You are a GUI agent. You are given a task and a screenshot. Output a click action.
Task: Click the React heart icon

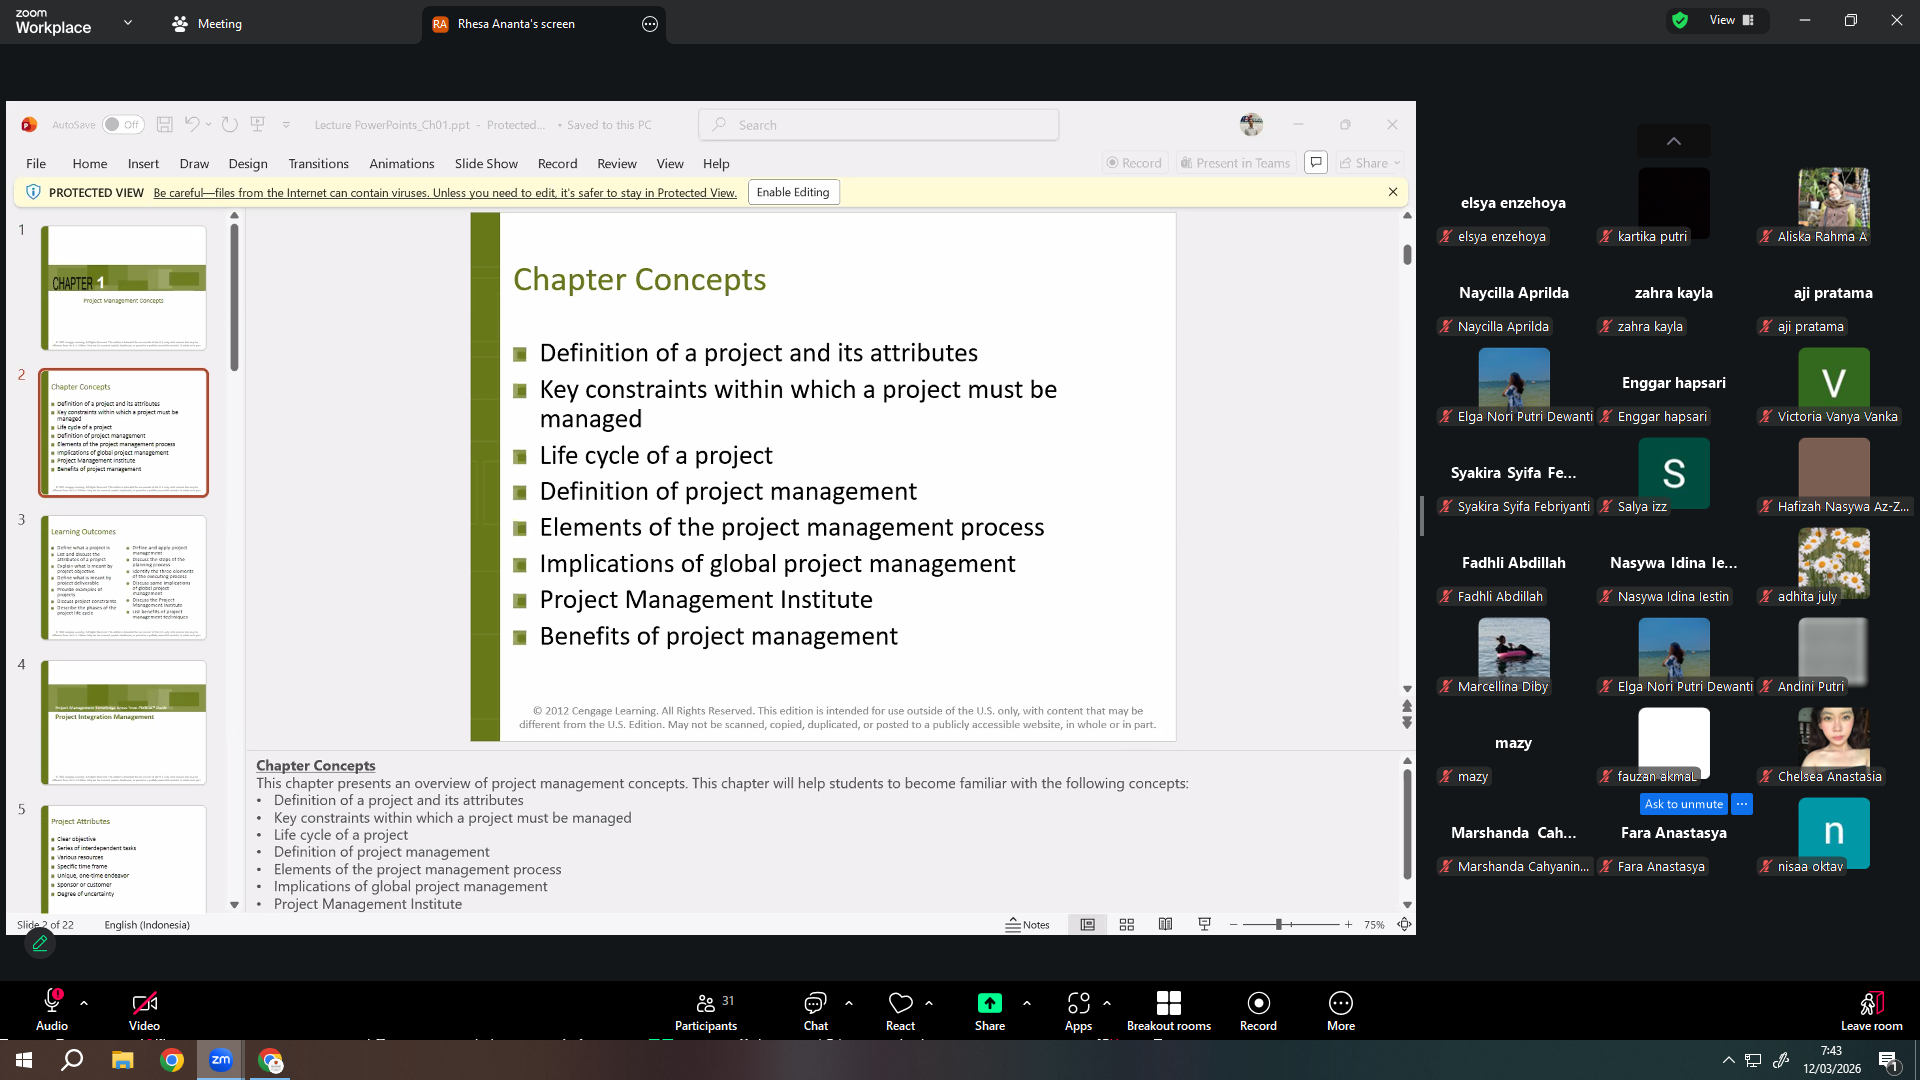[x=900, y=1002]
